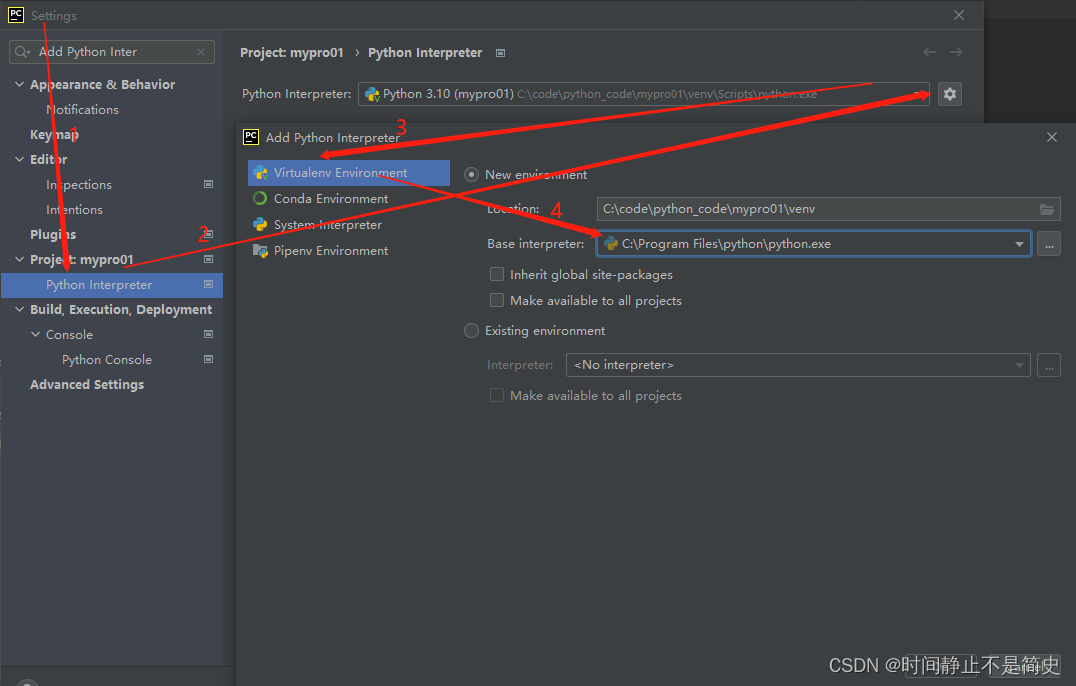Image resolution: width=1076 pixels, height=686 pixels.
Task: Click Project: mypro01 breadcrumb
Action: coord(292,53)
